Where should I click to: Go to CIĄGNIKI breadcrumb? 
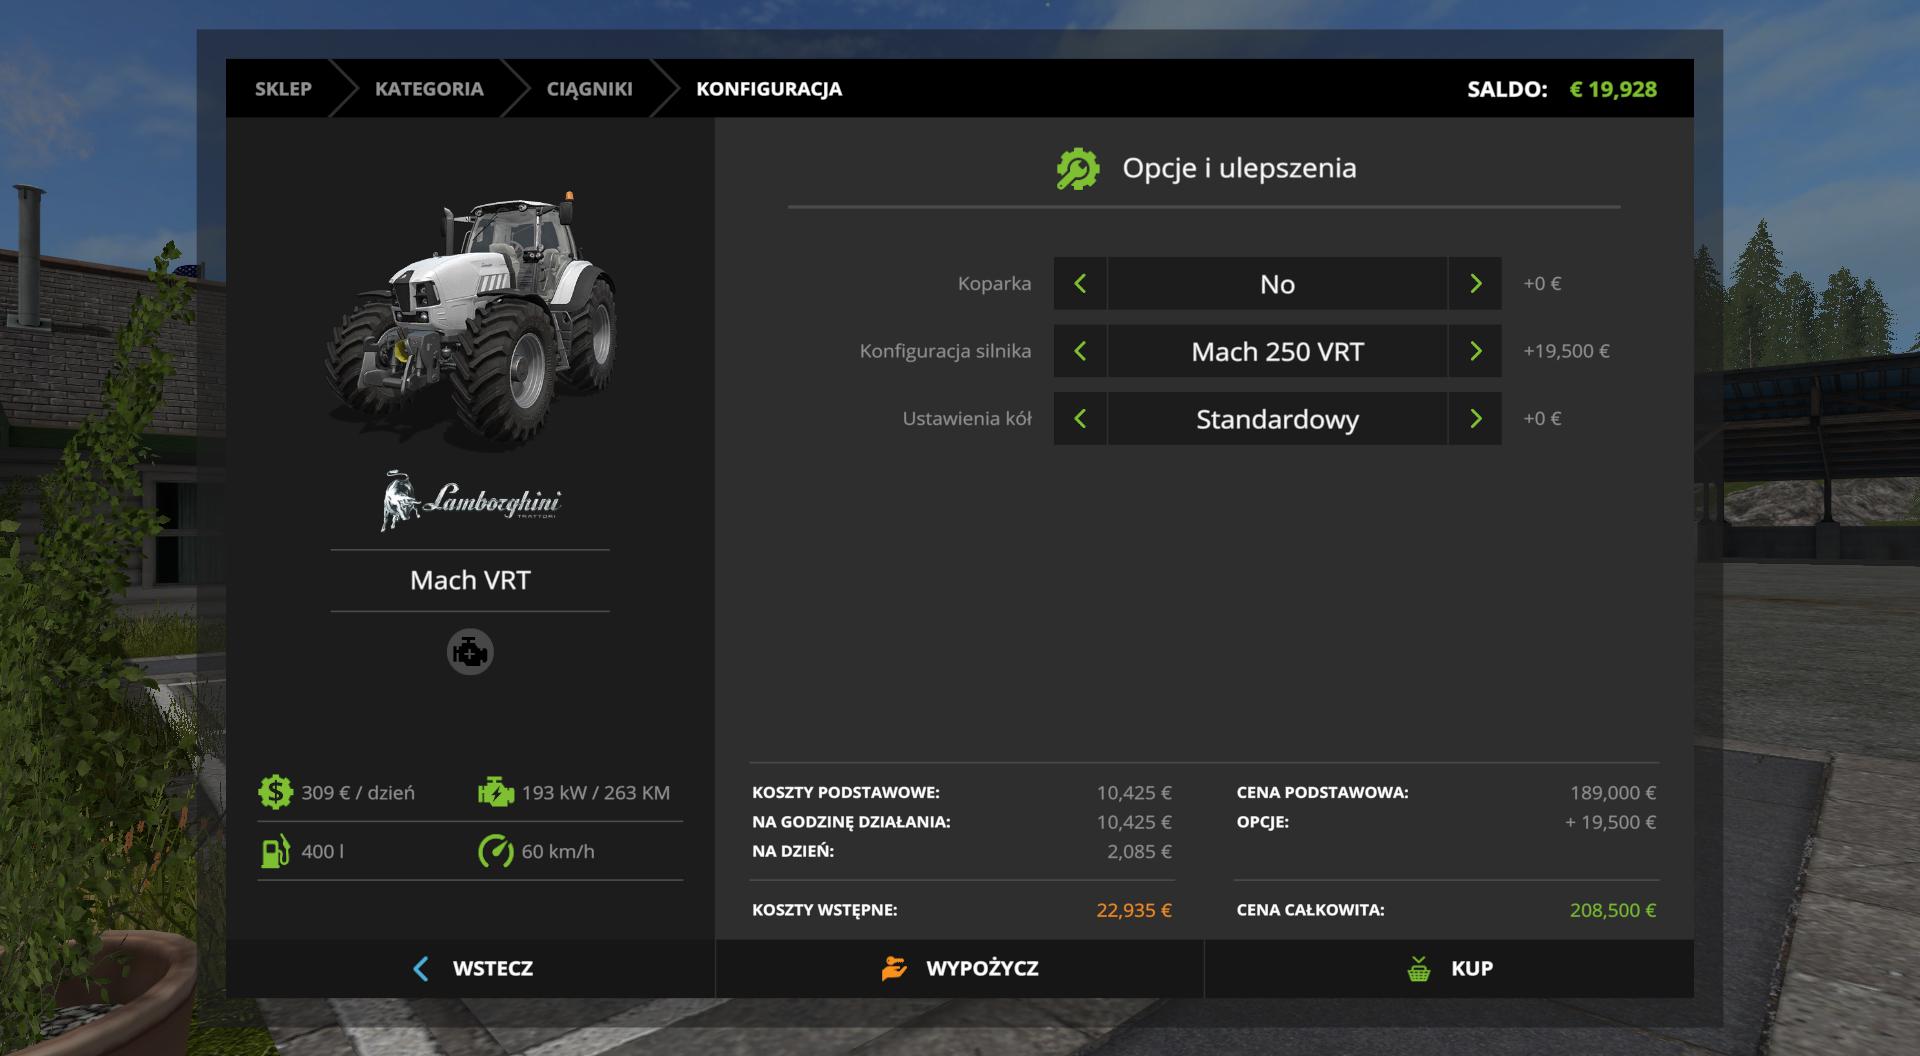click(589, 88)
